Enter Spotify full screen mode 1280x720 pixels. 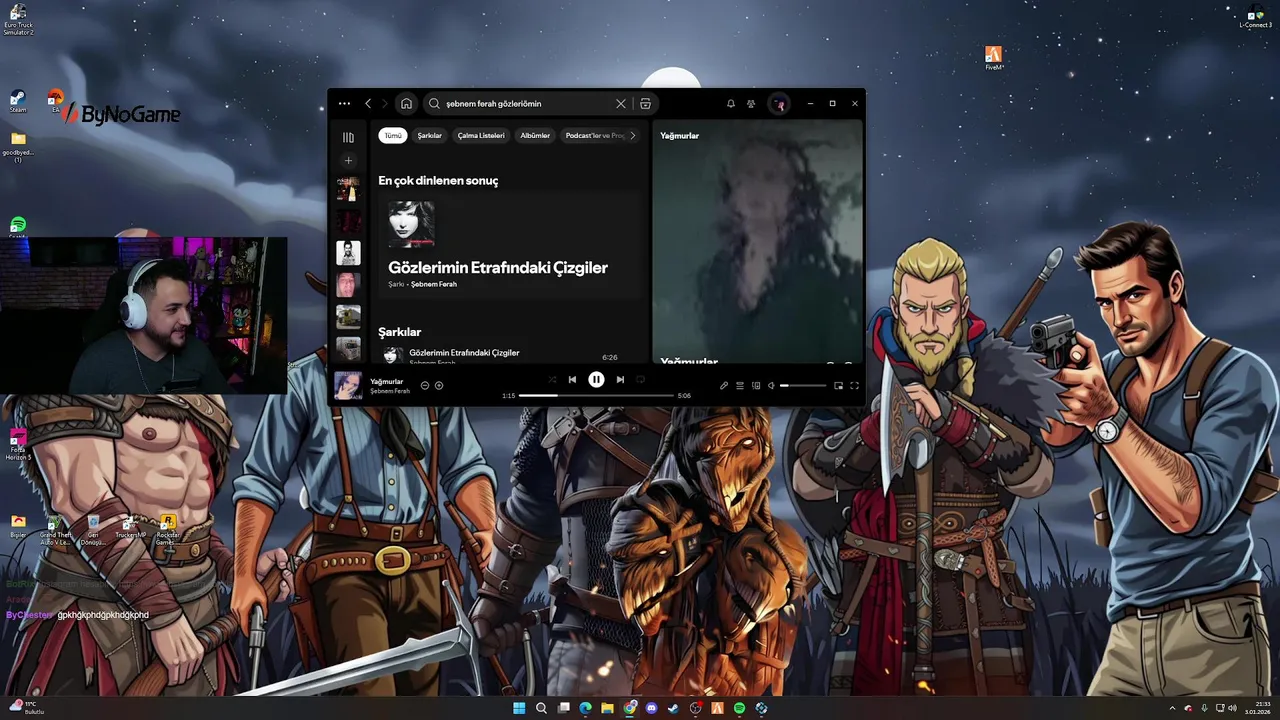coord(855,385)
